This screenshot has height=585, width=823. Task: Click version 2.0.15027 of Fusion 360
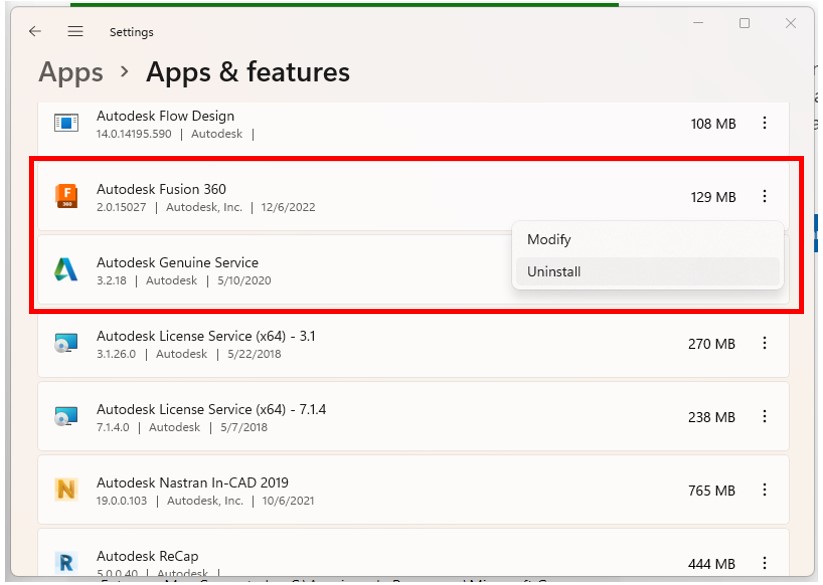[x=121, y=207]
